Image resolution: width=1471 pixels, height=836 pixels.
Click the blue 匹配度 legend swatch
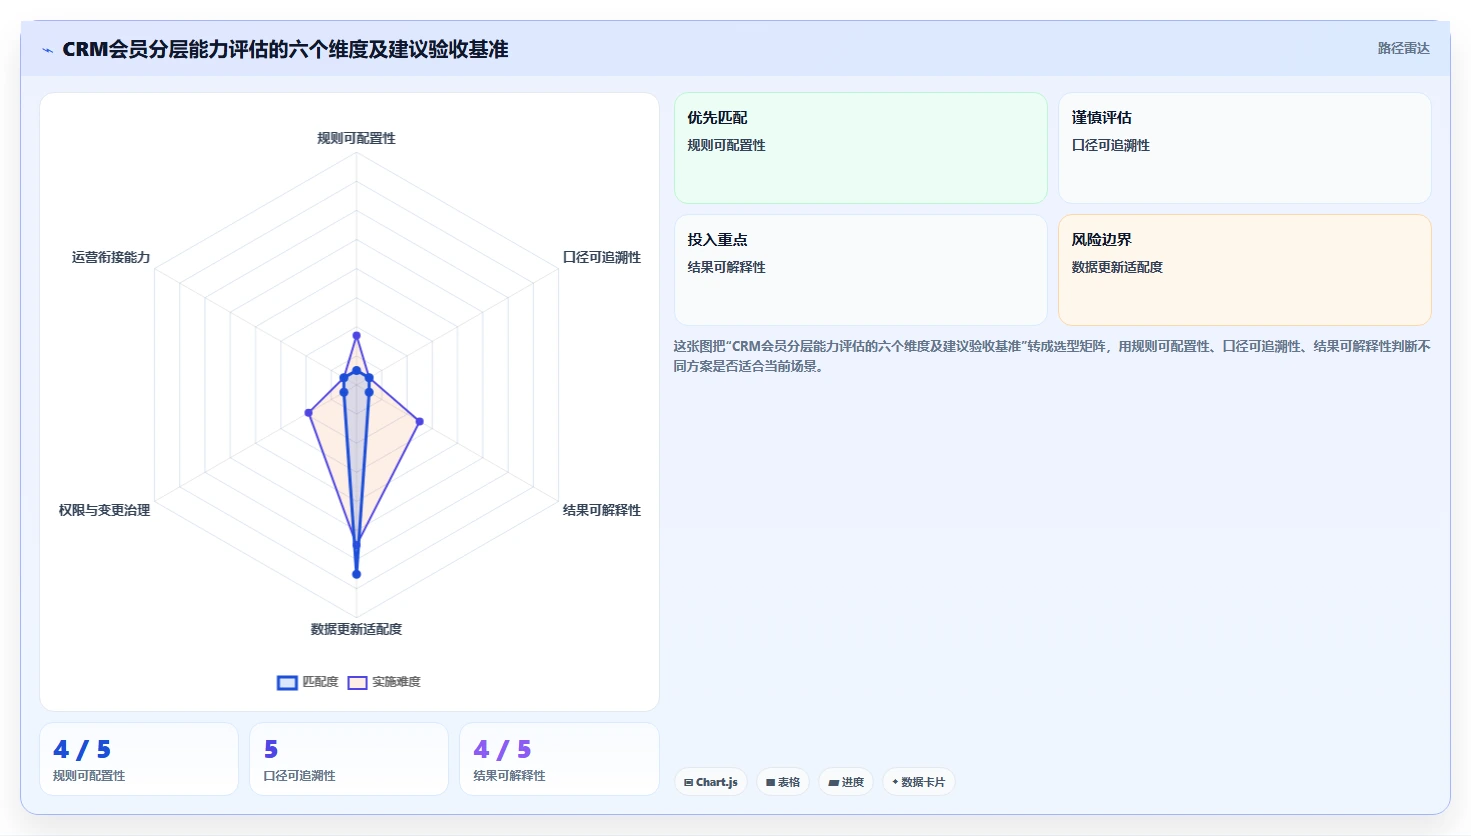287,682
